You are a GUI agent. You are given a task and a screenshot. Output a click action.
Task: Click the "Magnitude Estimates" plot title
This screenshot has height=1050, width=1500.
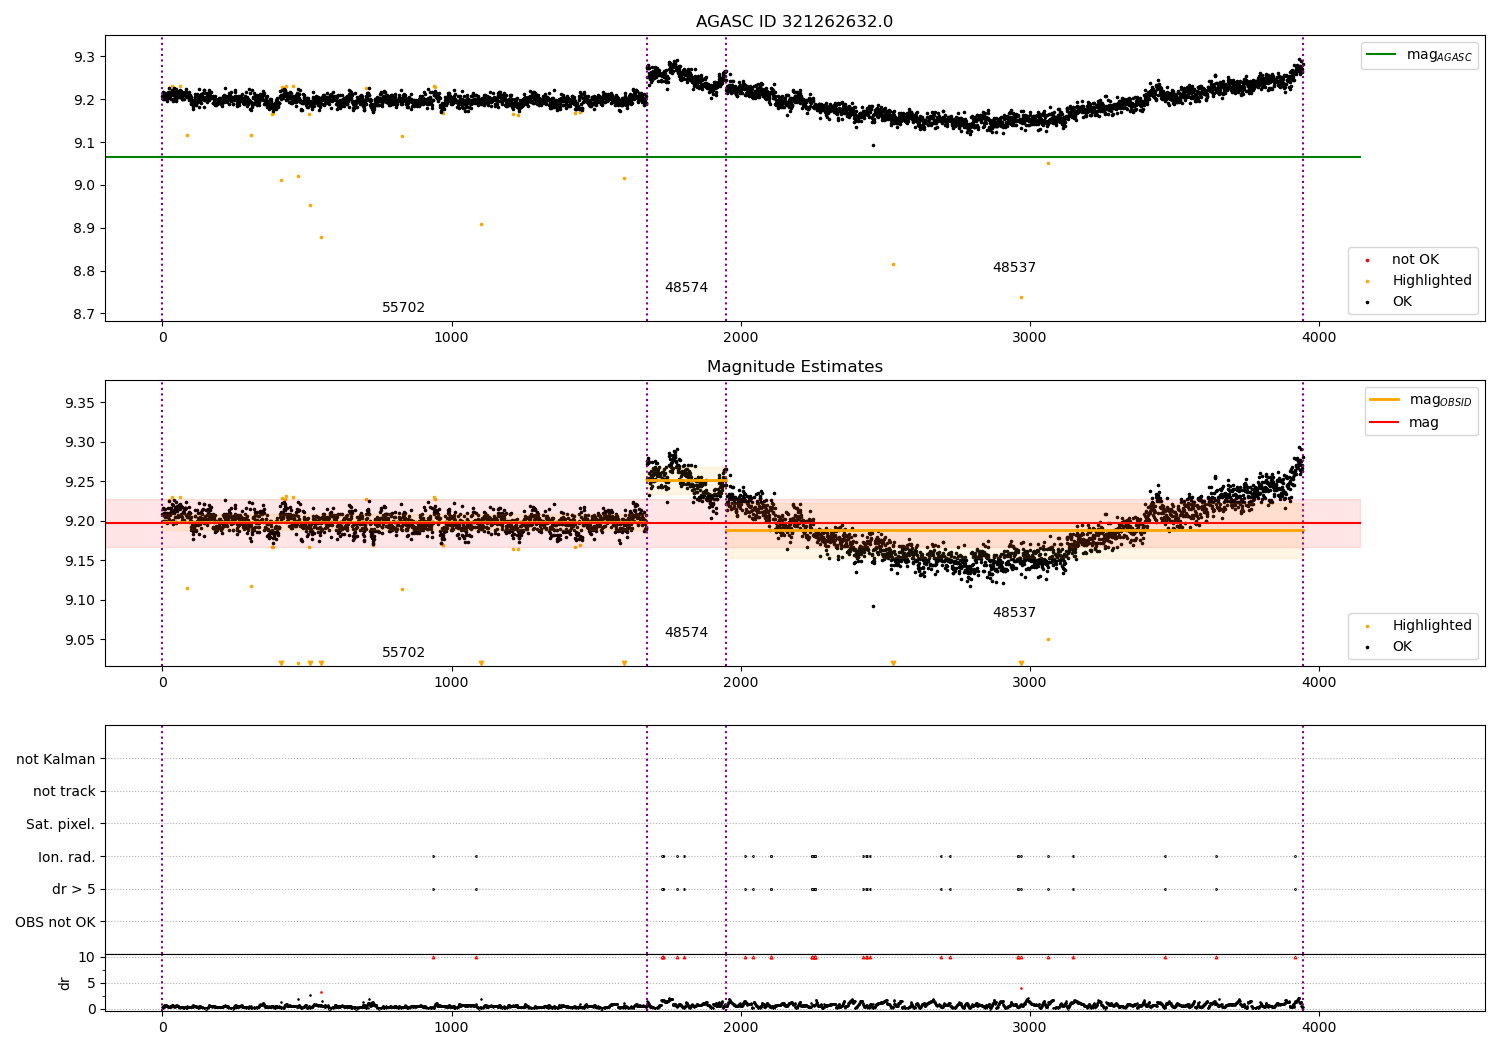794,367
